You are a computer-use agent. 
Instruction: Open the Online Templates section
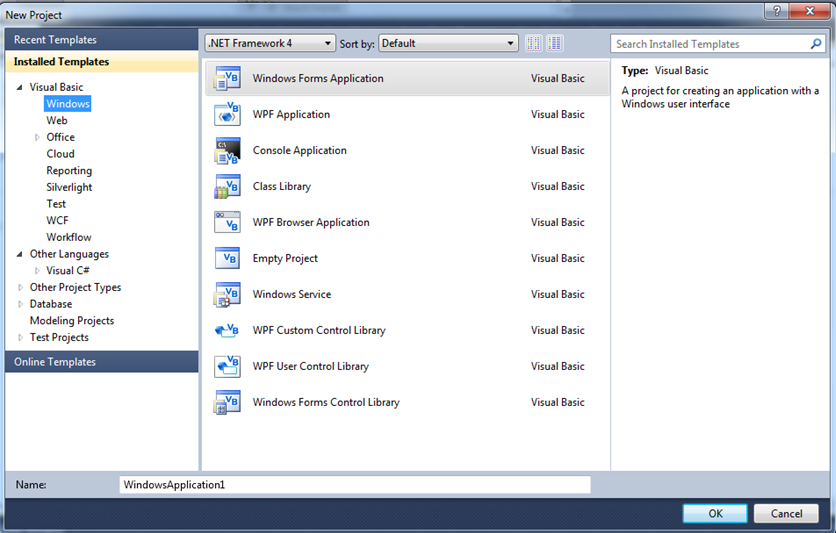pos(101,361)
